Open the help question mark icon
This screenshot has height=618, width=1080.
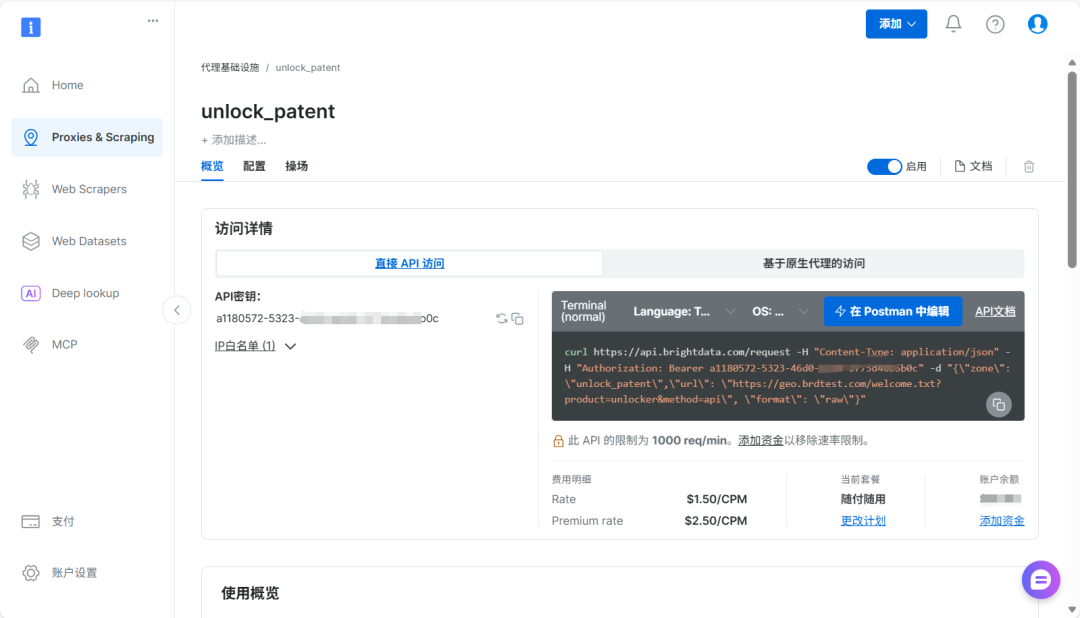coord(995,24)
